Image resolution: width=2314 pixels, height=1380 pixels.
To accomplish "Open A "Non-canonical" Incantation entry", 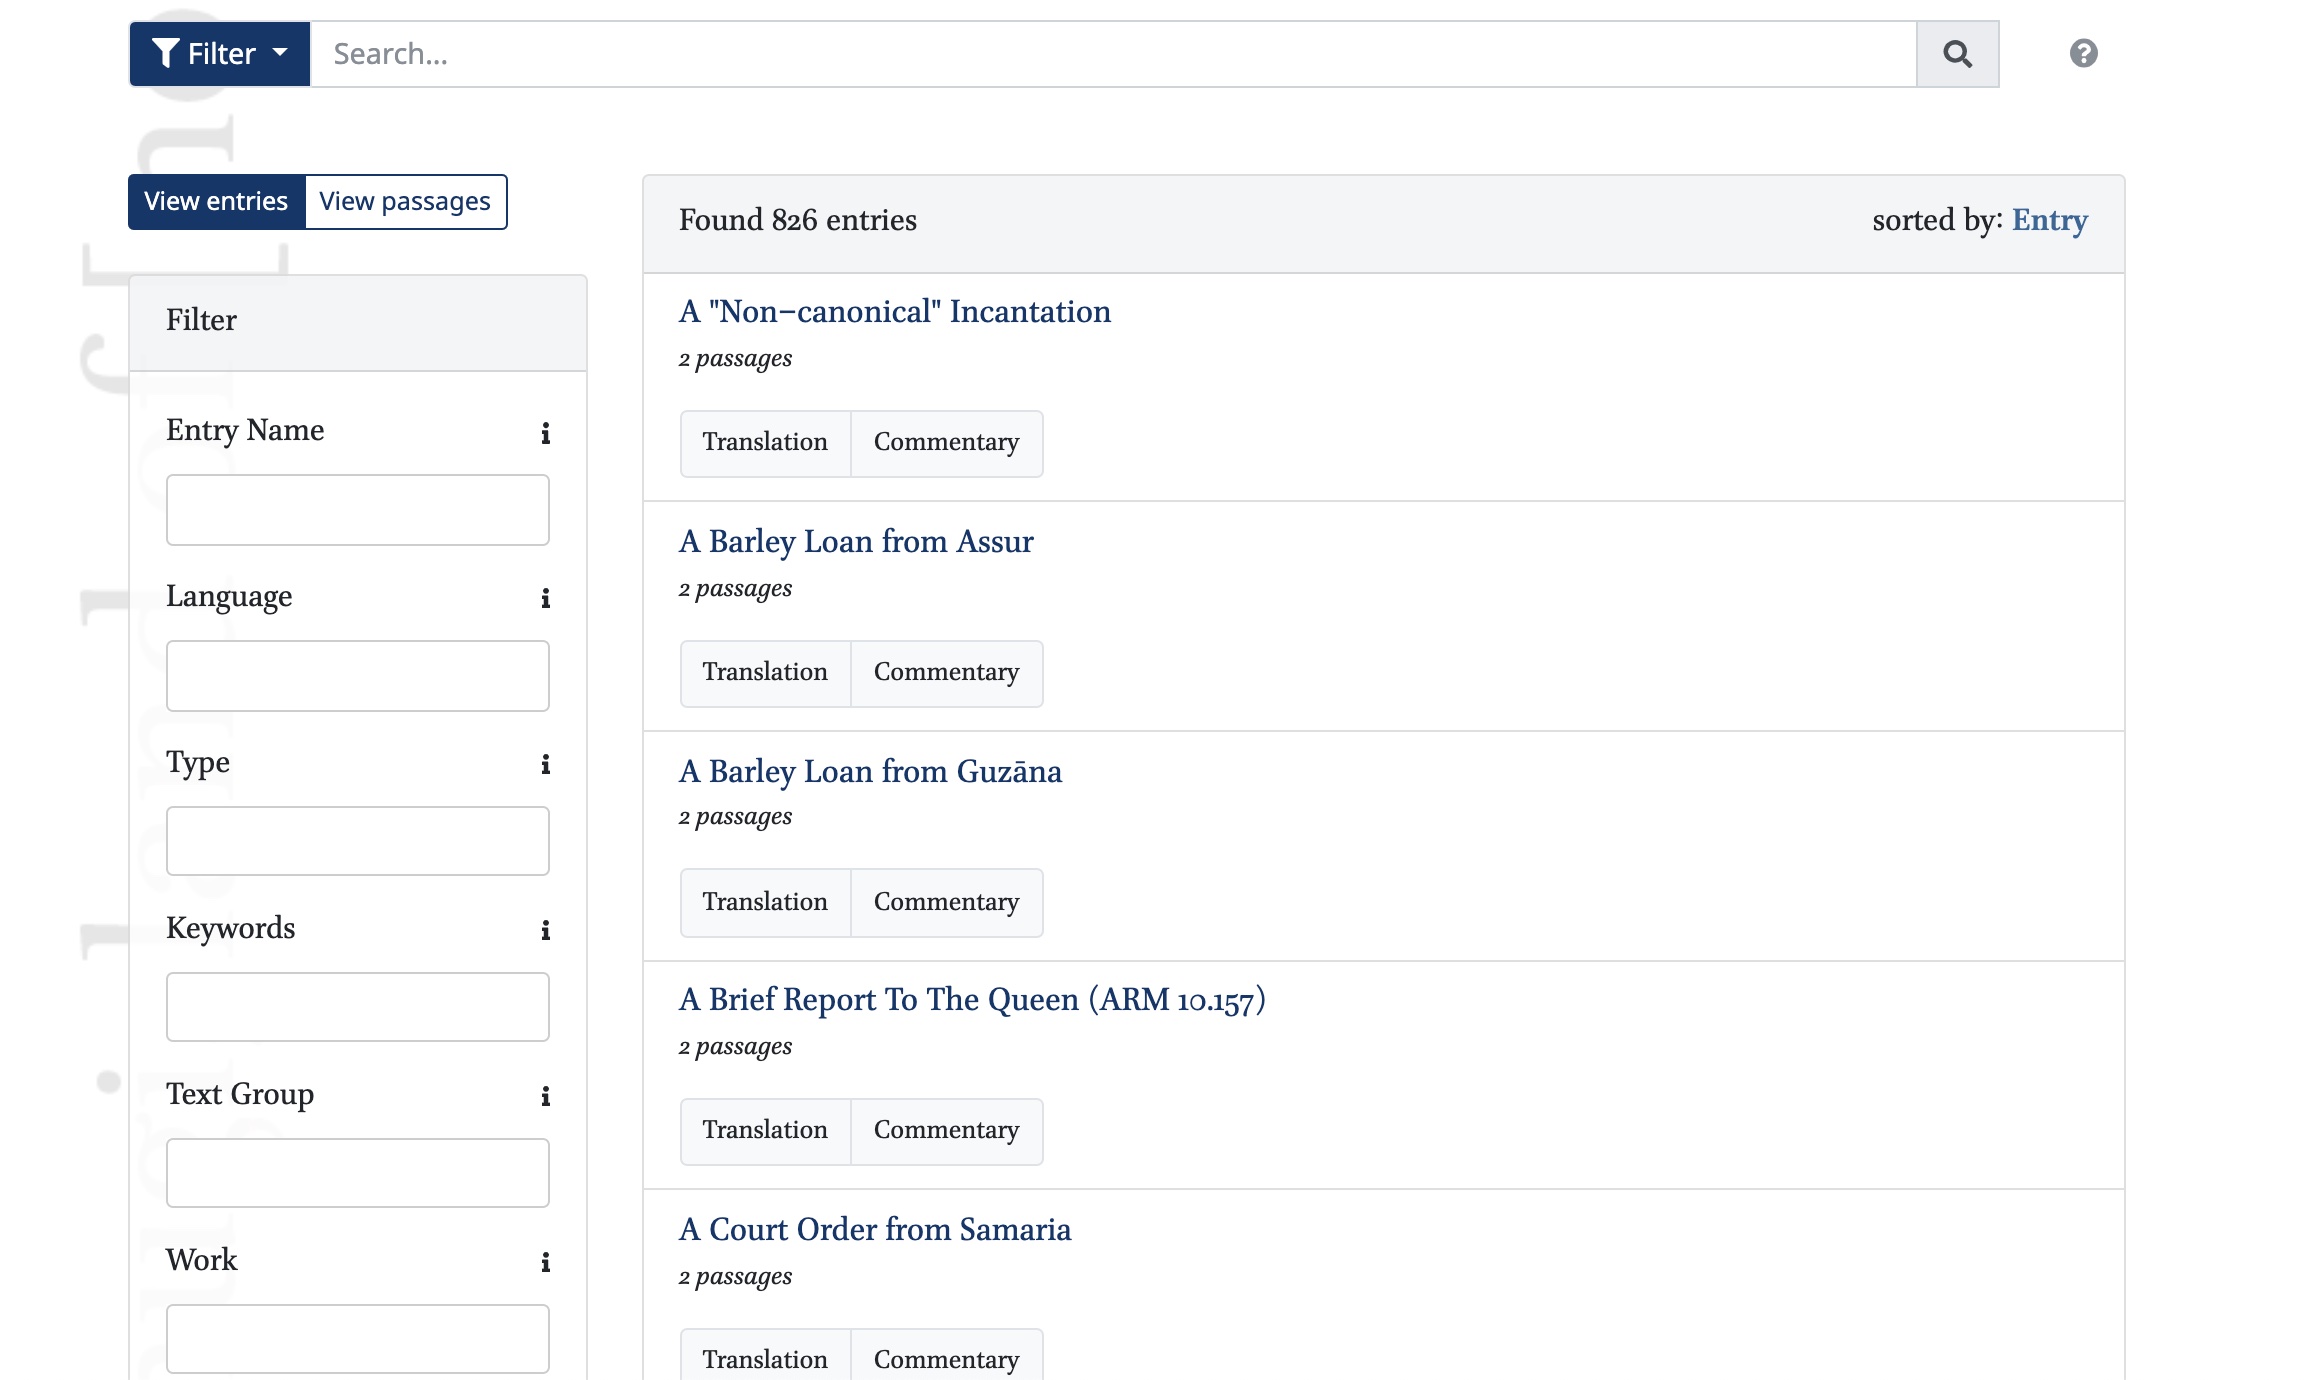I will [x=894, y=312].
